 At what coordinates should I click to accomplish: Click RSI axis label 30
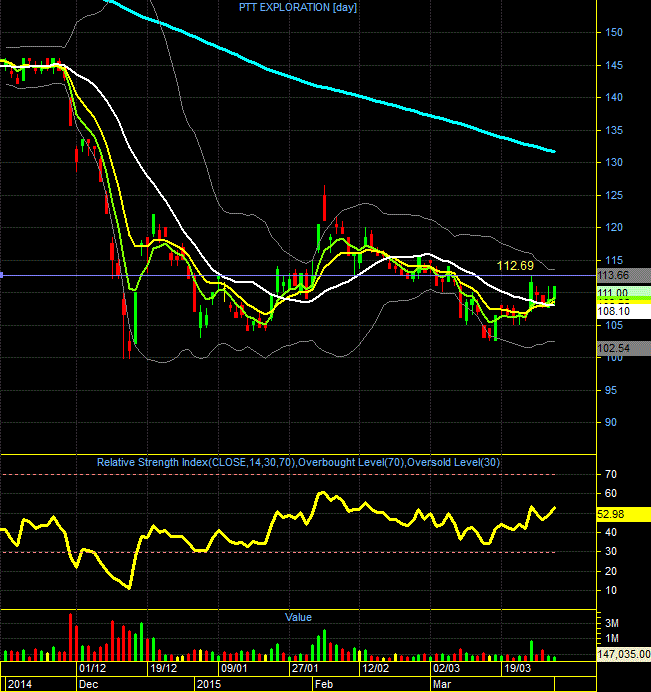[611, 551]
